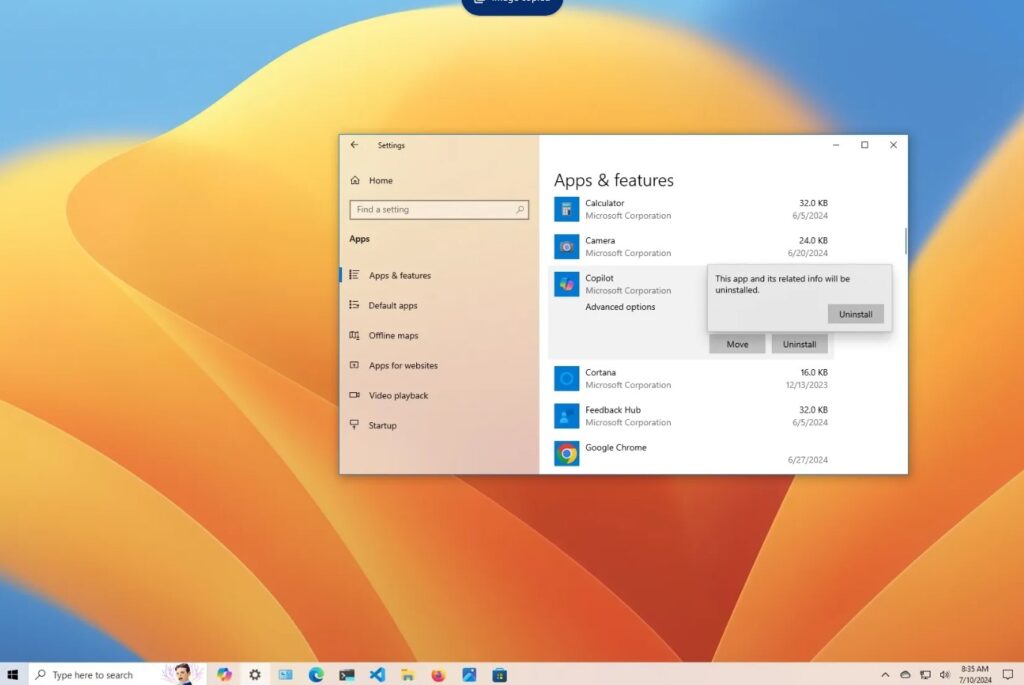Select the Feedback Hub entry name
Viewport: 1024px width, 685px height.
[613, 410]
